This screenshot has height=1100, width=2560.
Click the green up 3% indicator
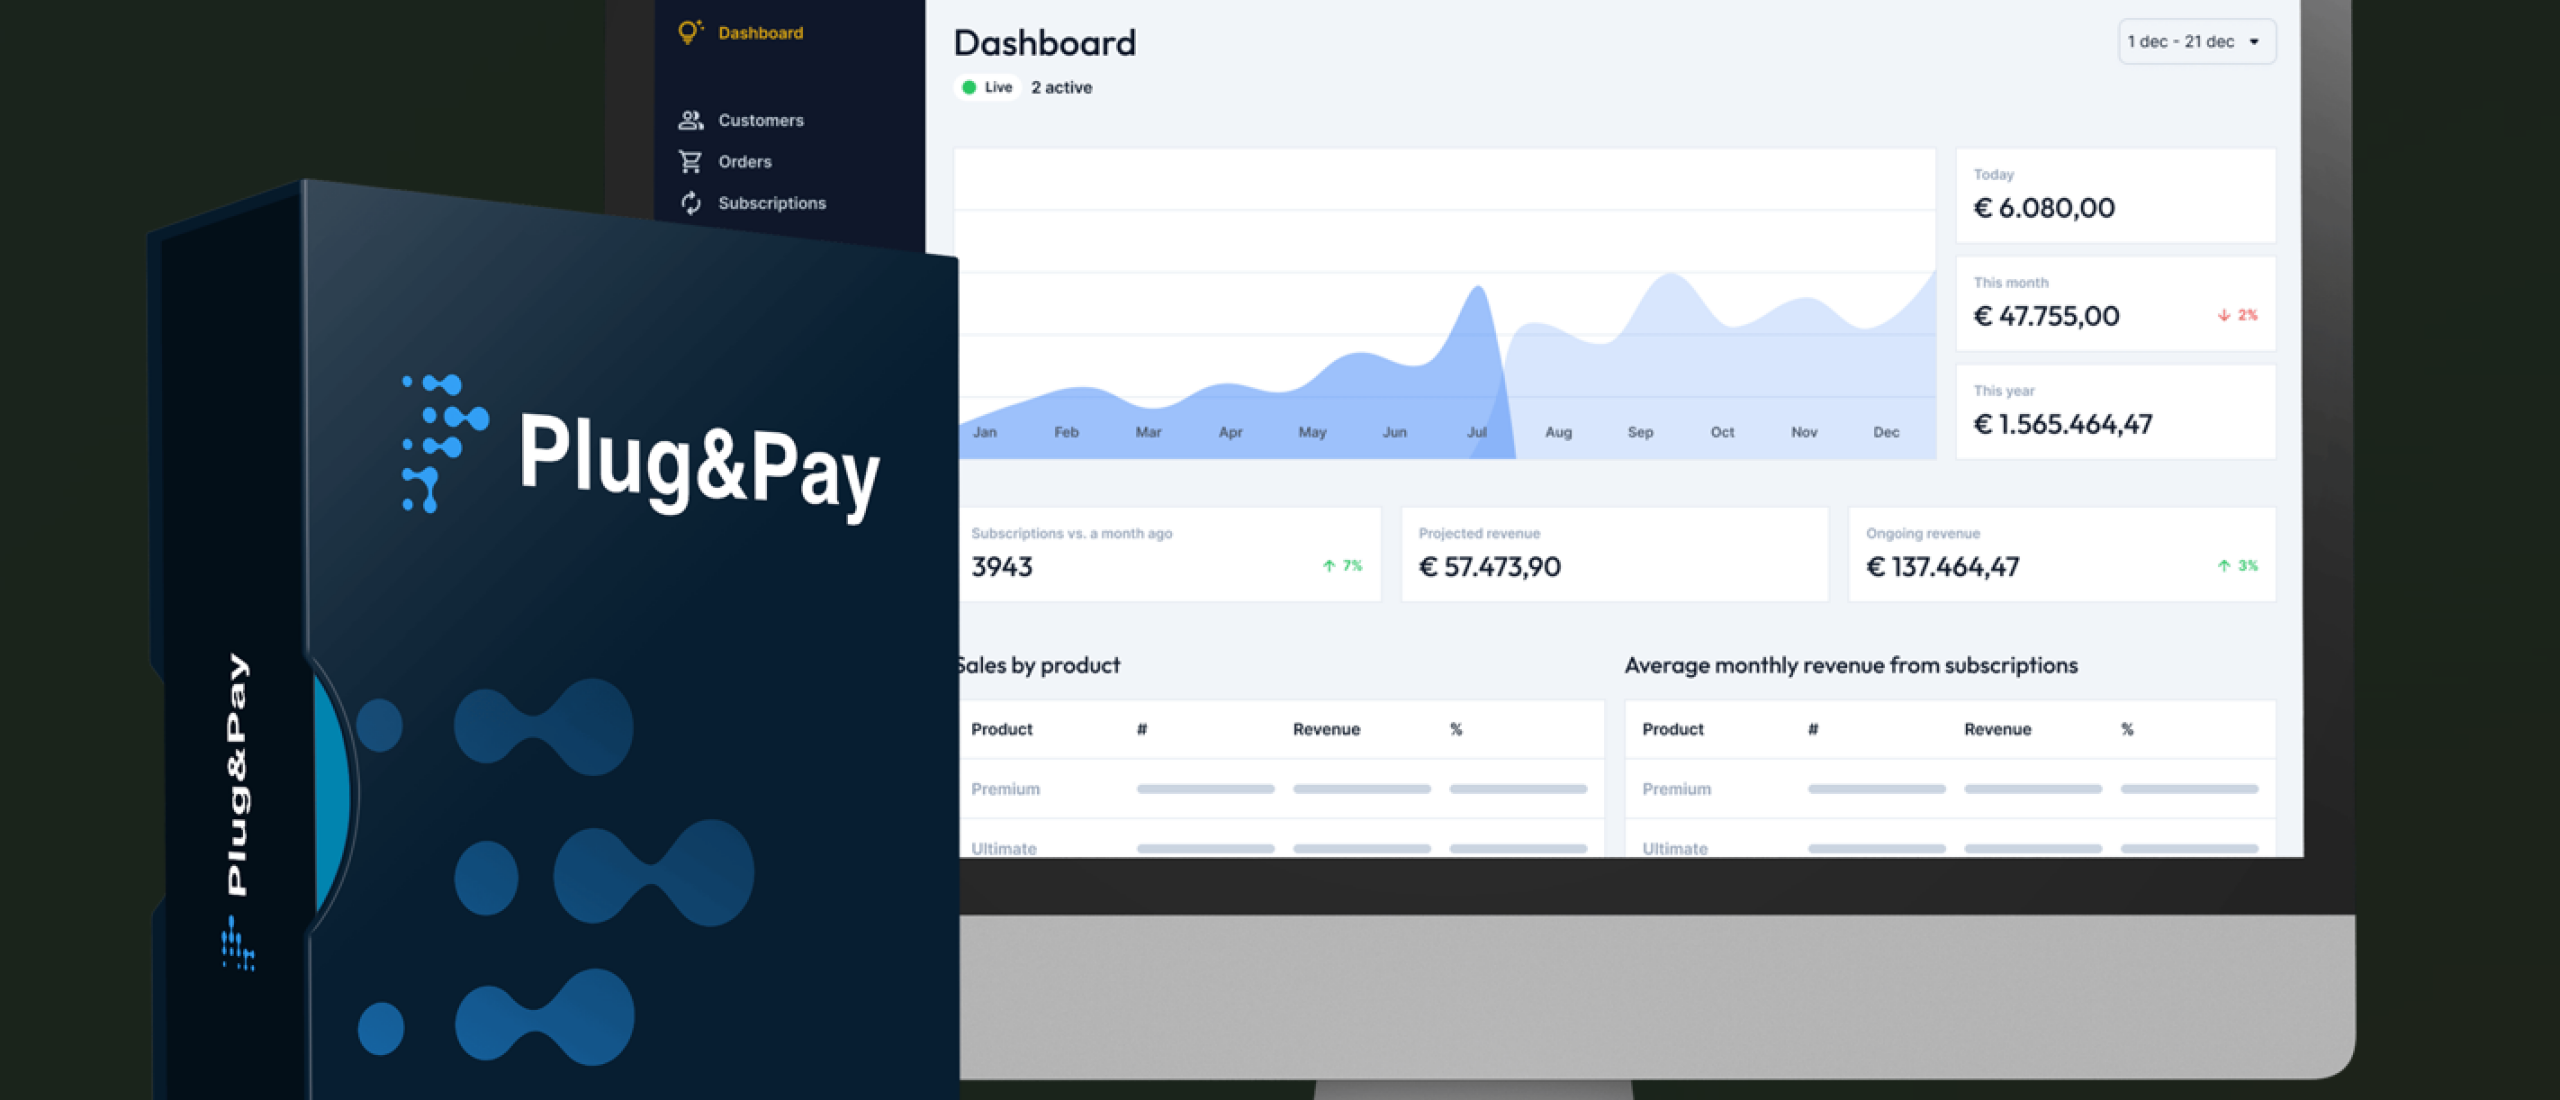(2238, 565)
